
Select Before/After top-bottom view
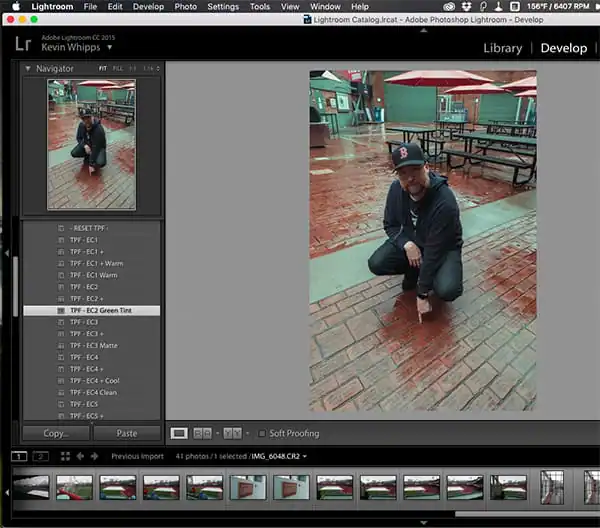click(x=232, y=433)
